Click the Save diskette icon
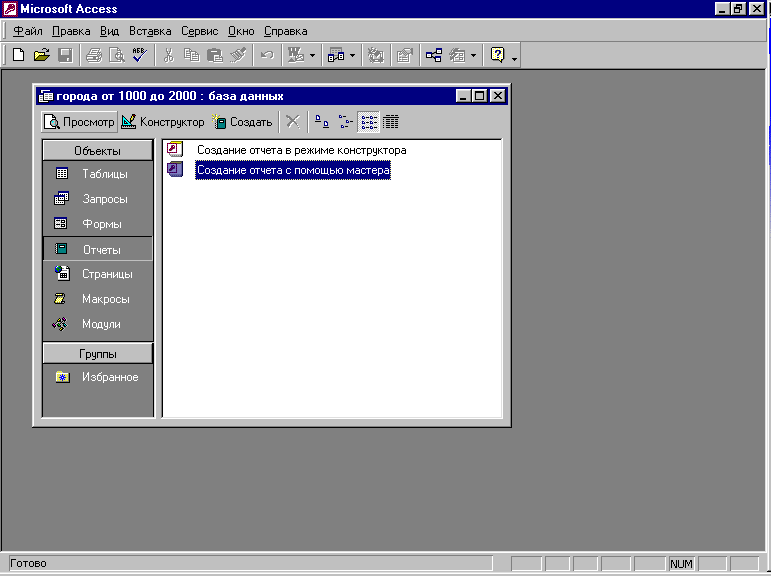This screenshot has height=576, width=771. [65, 55]
